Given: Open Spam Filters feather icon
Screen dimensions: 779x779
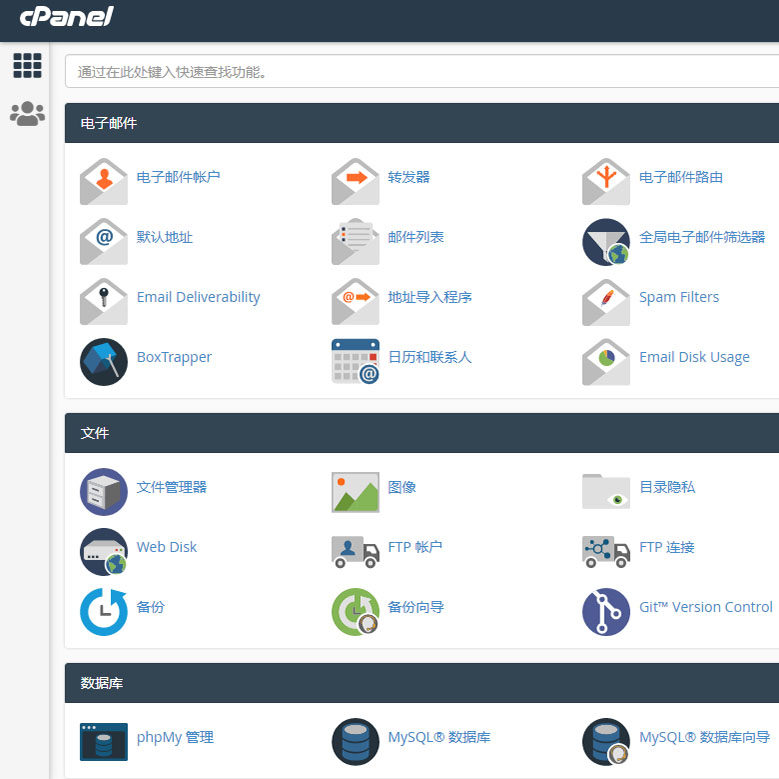Looking at the screenshot, I should point(606,302).
